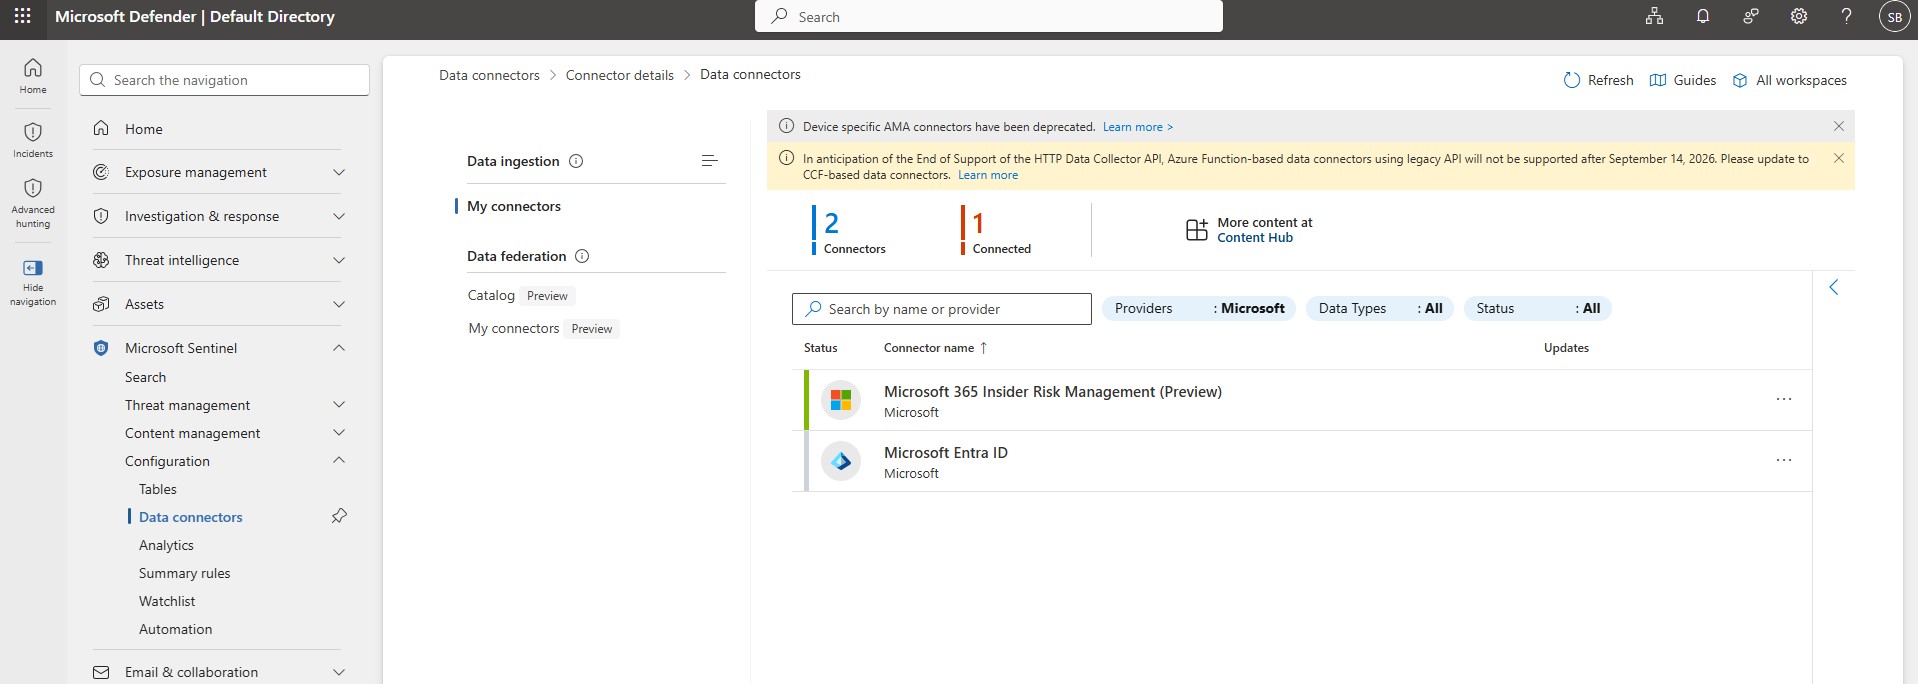This screenshot has width=1918, height=684.
Task: Open Summary rules page
Action: [x=184, y=573]
